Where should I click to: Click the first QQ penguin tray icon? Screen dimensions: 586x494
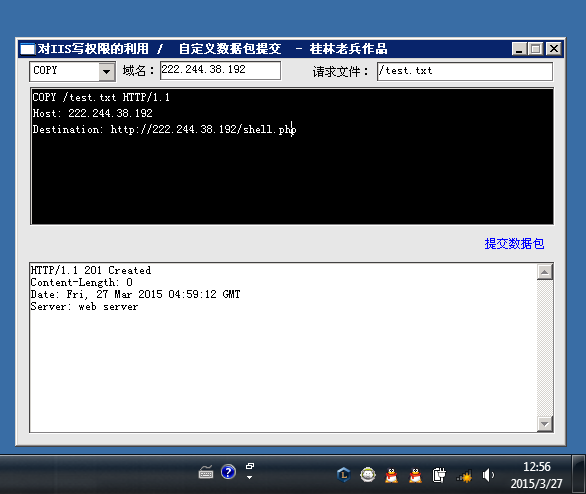click(x=391, y=475)
